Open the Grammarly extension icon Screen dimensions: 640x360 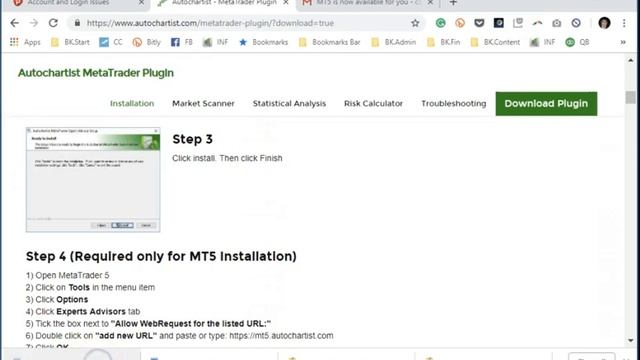coord(440,23)
